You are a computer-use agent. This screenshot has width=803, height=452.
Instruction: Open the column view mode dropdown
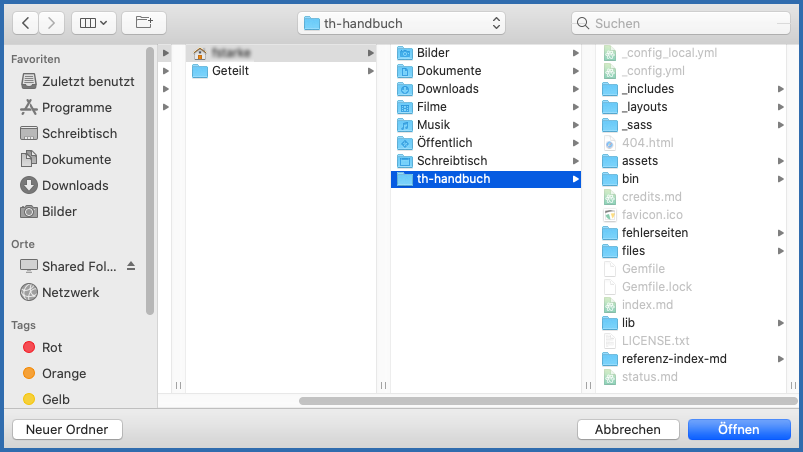(x=94, y=23)
